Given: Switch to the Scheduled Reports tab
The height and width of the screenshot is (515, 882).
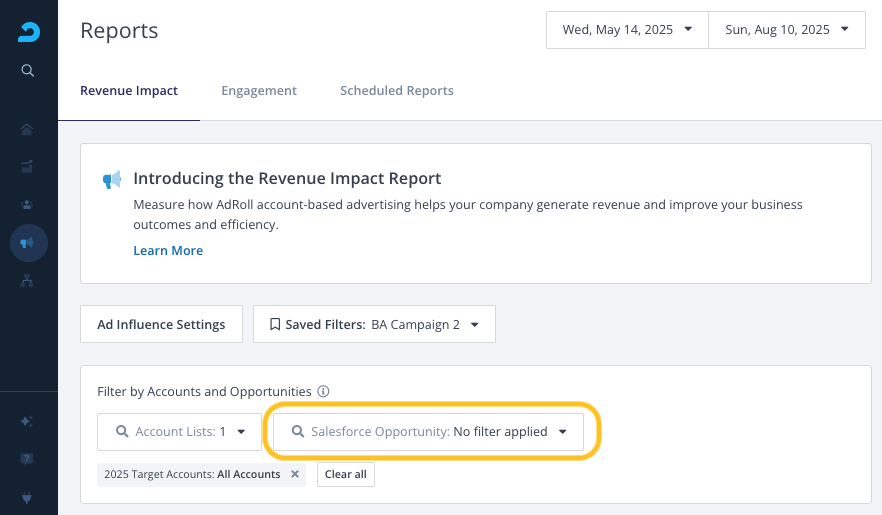Looking at the screenshot, I should point(396,91).
